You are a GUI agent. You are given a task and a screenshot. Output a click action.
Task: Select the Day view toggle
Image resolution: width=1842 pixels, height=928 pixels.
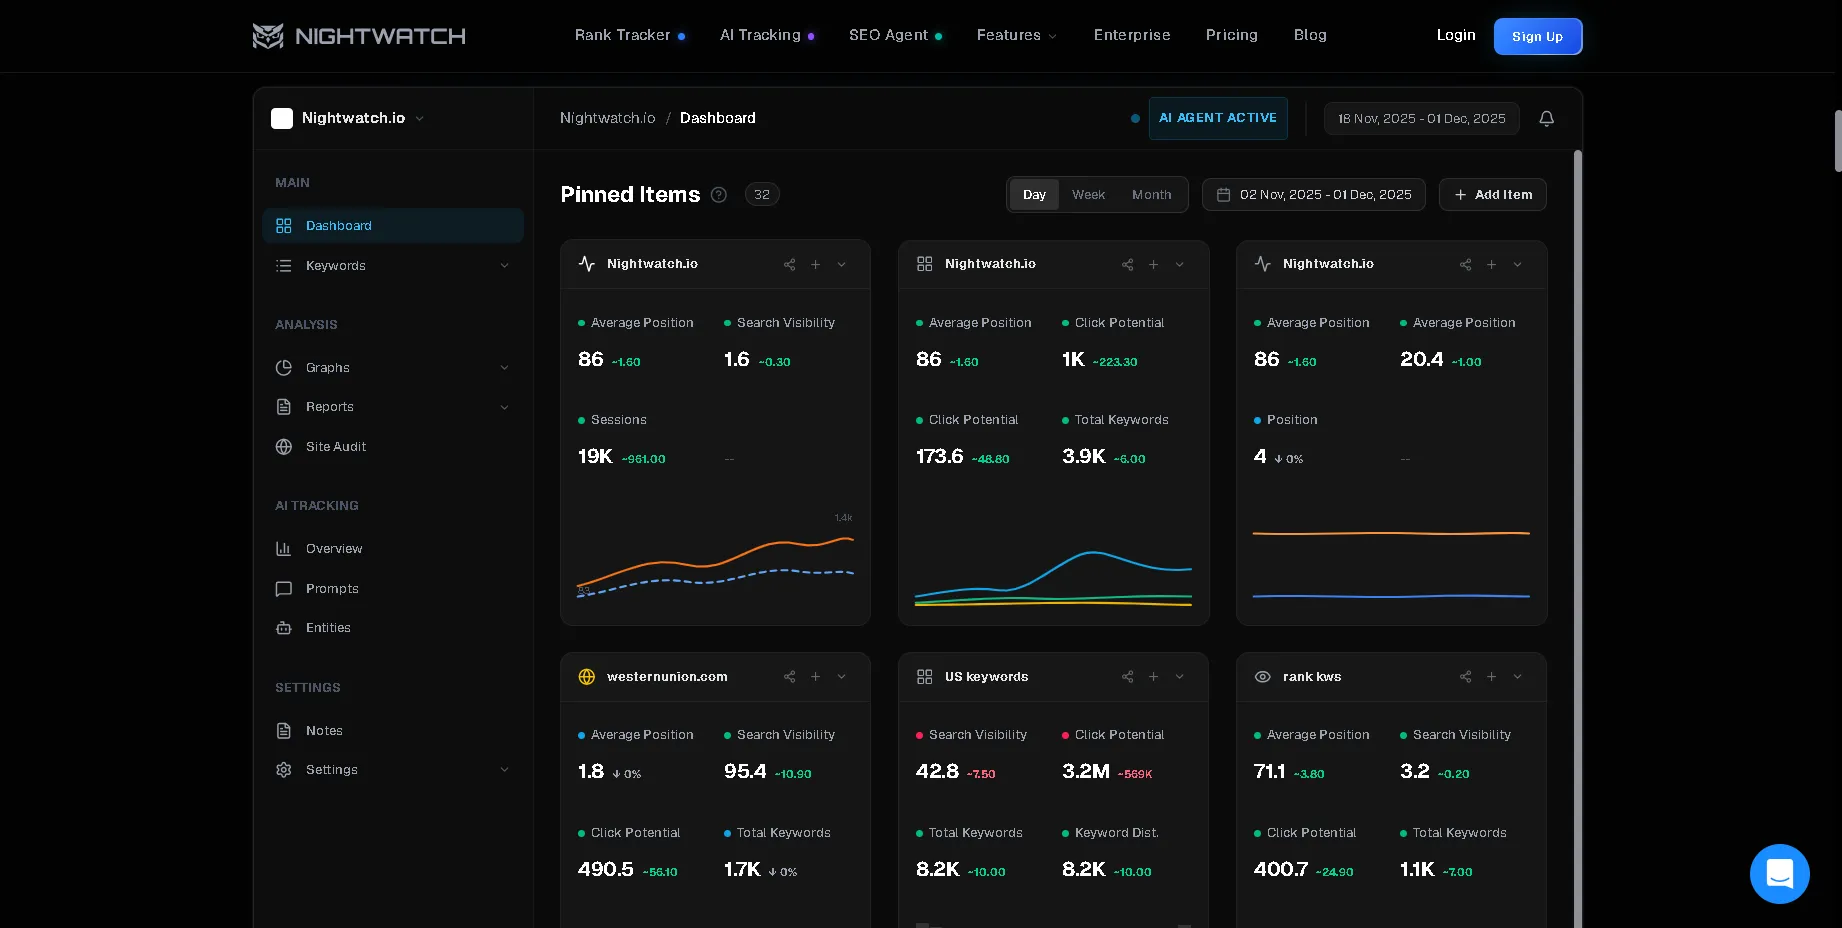click(1034, 195)
